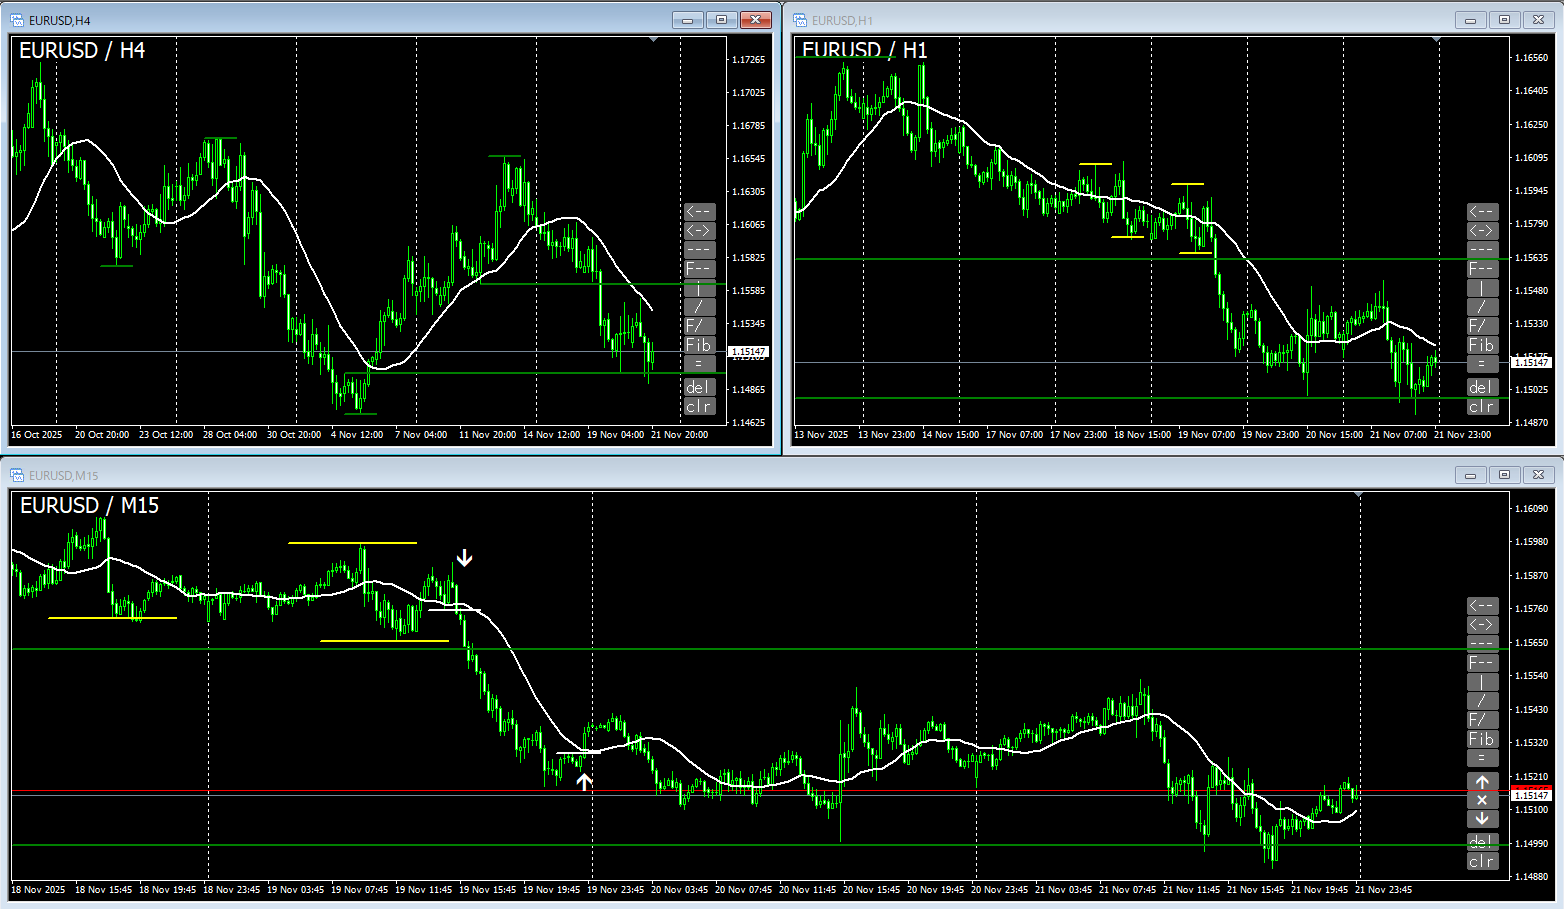Viewport: 1564px width, 909px height.
Task: Click the '=' button in H4 chart
Action: (699, 364)
